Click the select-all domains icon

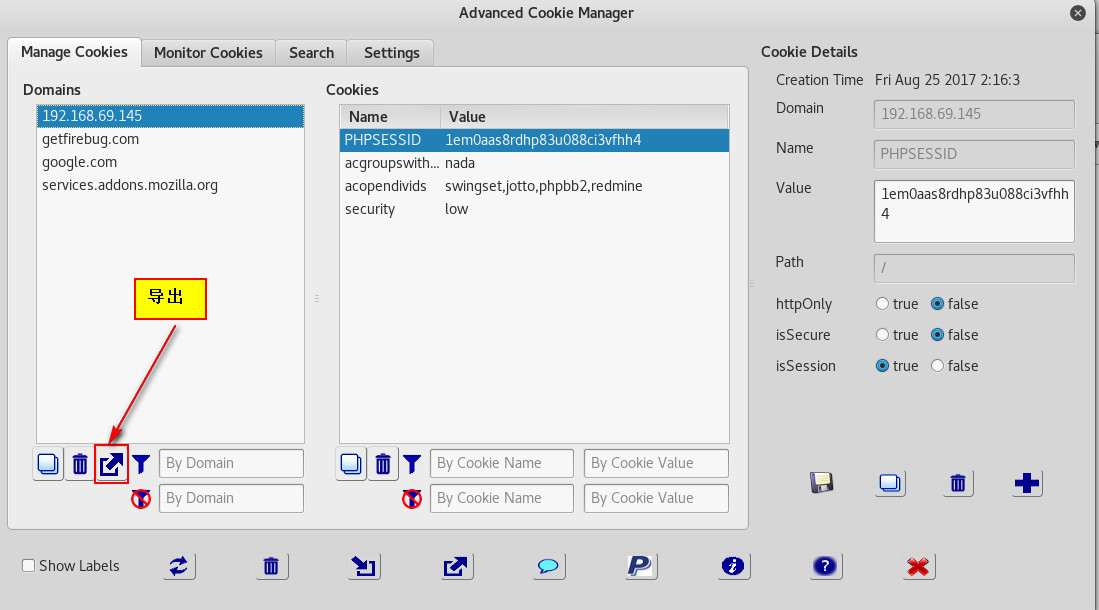pos(48,463)
